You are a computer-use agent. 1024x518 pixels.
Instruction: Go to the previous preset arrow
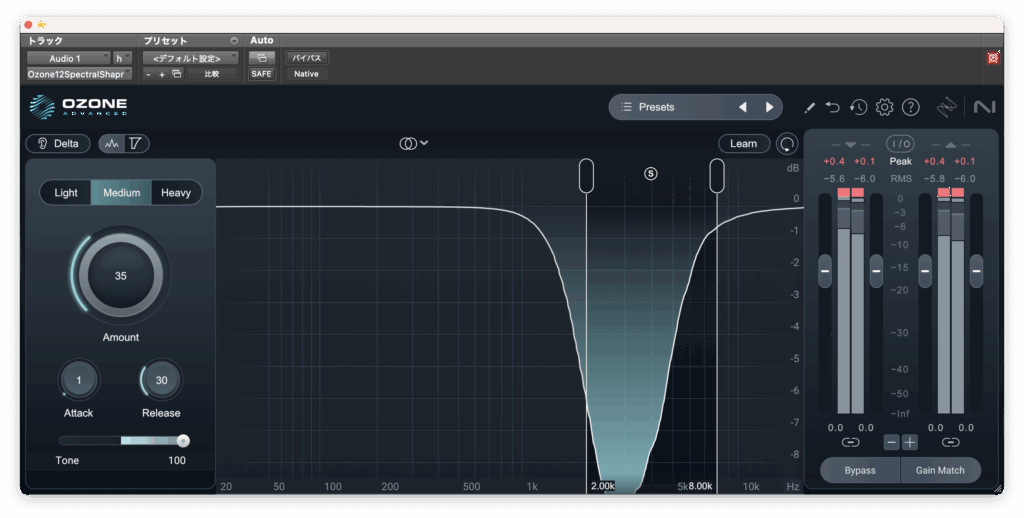[x=743, y=107]
